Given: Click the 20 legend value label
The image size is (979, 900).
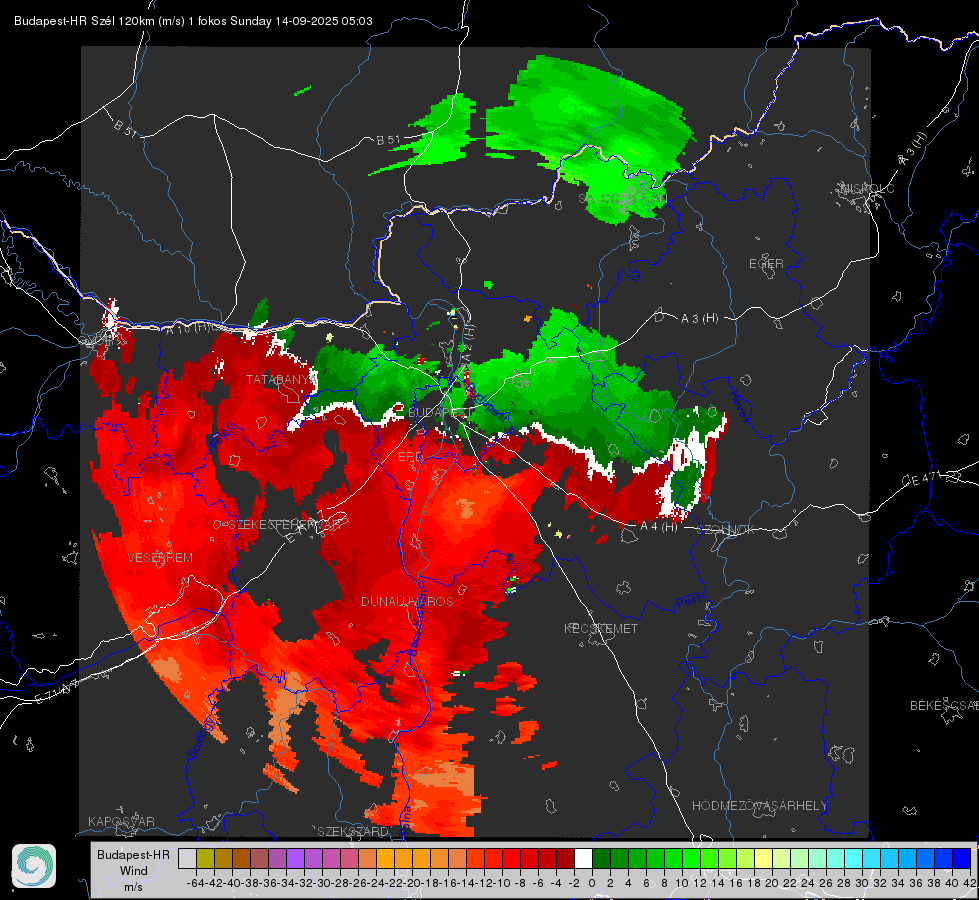Looking at the screenshot, I should pos(772,883).
